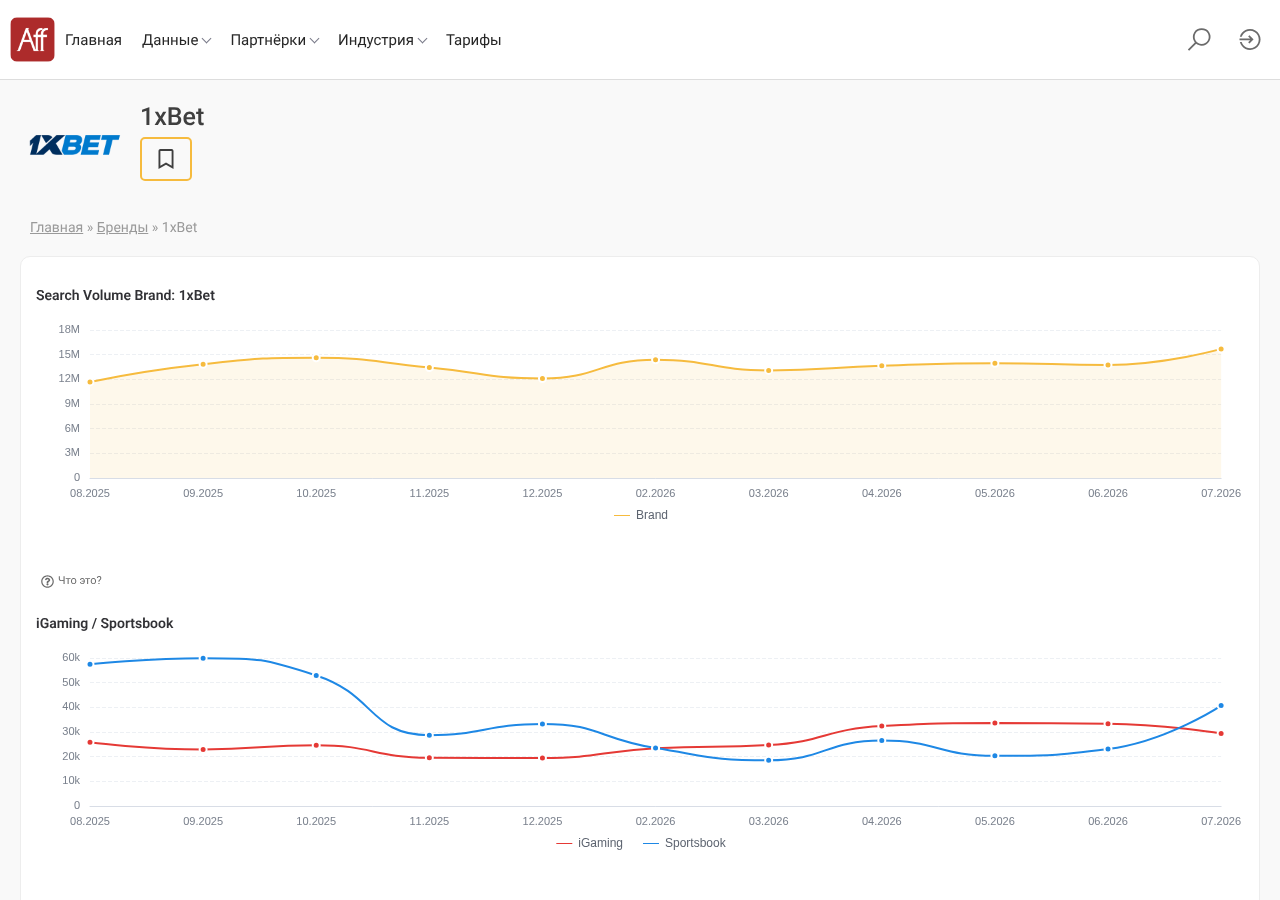Image resolution: width=1280 pixels, height=900 pixels.
Task: Follow the Бренды breadcrumb link
Action: [122, 227]
